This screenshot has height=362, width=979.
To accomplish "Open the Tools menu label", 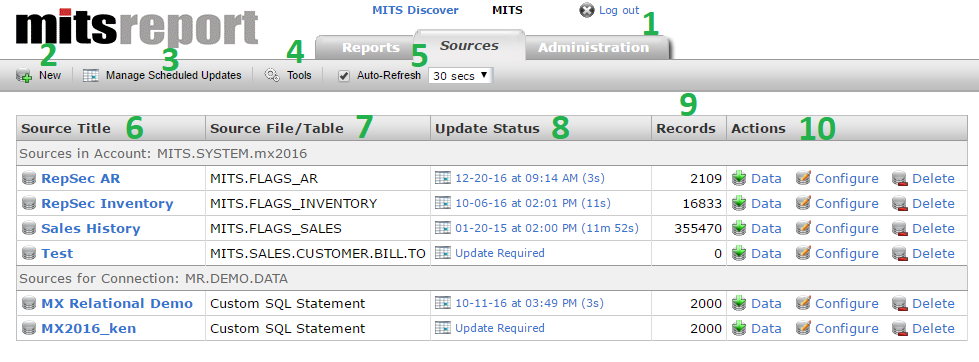I will (299, 76).
